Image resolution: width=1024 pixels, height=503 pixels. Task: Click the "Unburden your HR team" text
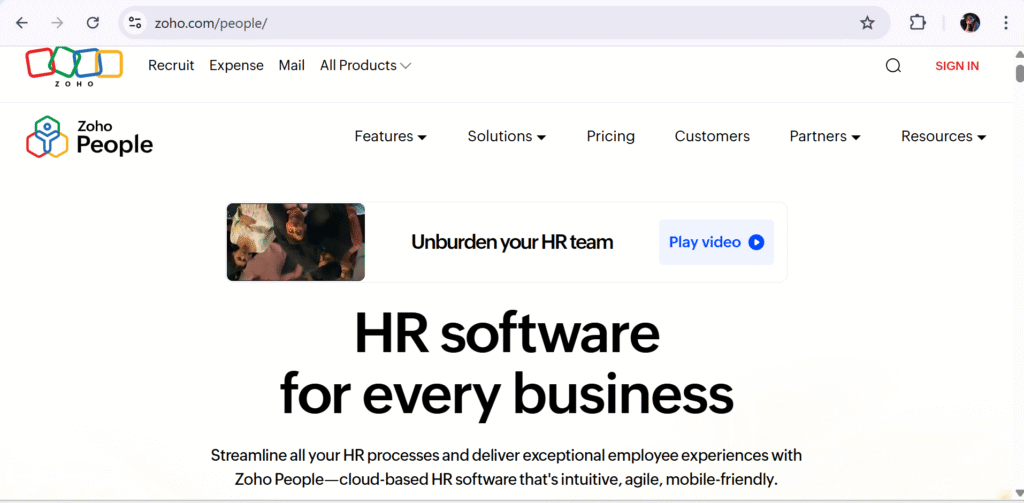(x=512, y=242)
